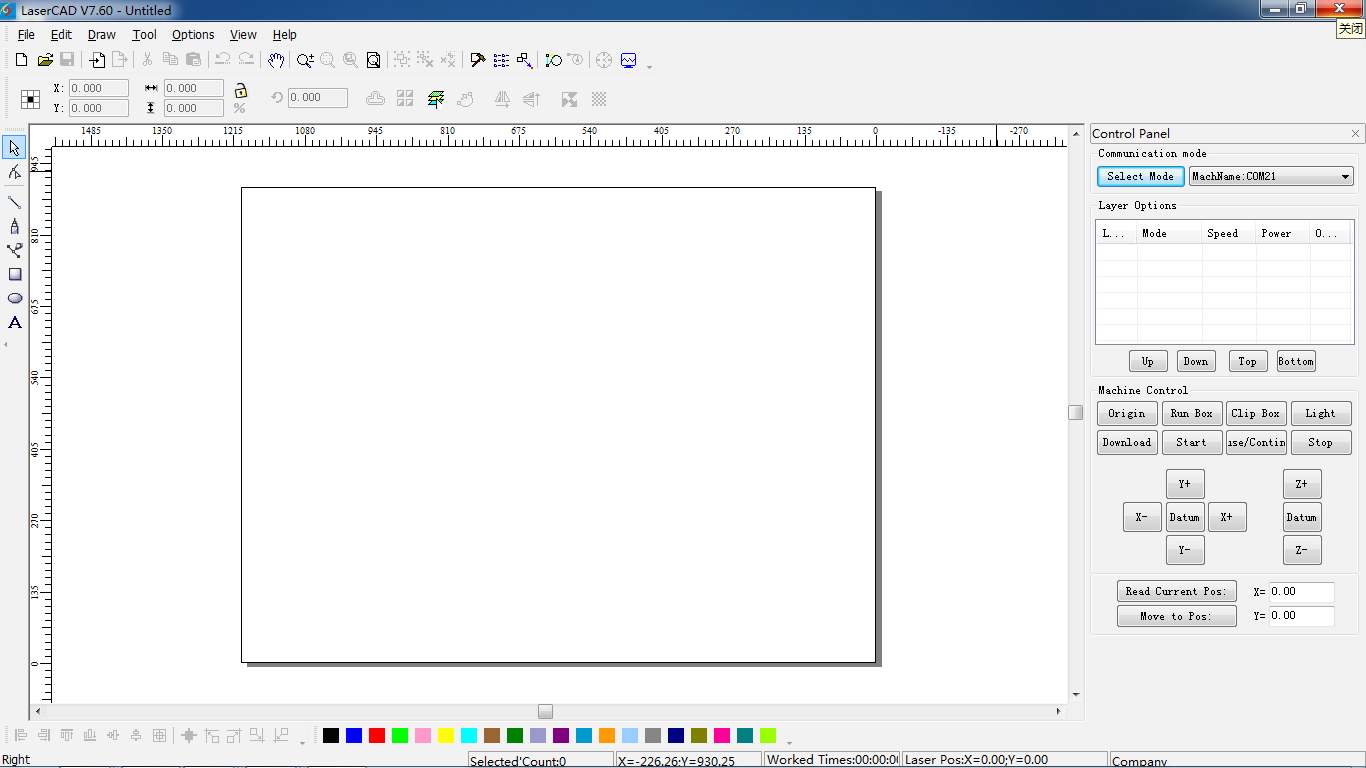This screenshot has width=1366, height=768.
Task: Click the Power column header
Action: [x=1283, y=233]
